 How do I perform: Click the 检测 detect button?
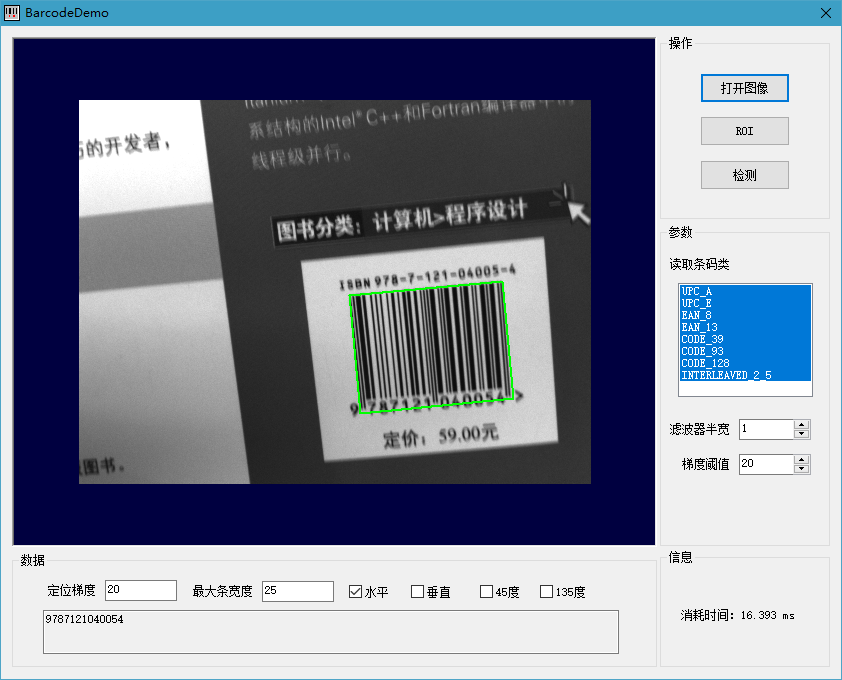tap(744, 175)
